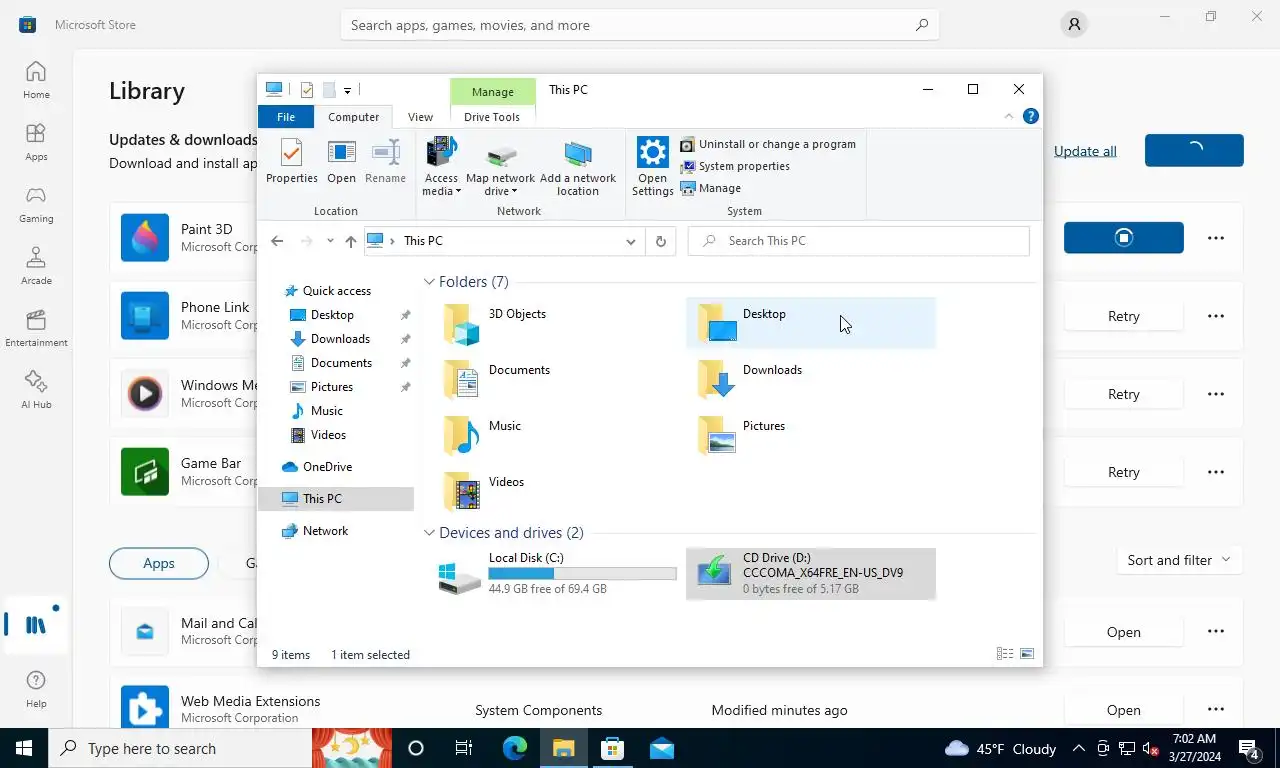Screen dimensions: 1280x768
Task: Switch to the View ribbon tab
Action: pyautogui.click(x=421, y=117)
